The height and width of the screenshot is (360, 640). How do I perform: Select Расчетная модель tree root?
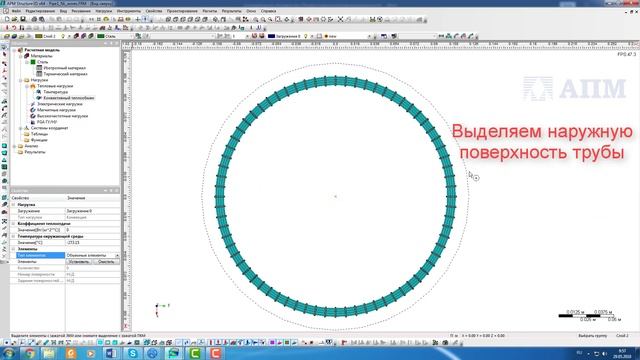[x=42, y=50]
